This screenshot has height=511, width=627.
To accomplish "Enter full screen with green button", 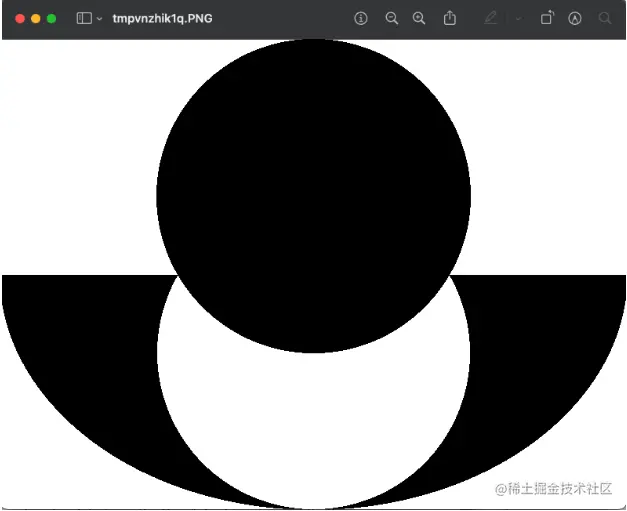I will coord(52,19).
